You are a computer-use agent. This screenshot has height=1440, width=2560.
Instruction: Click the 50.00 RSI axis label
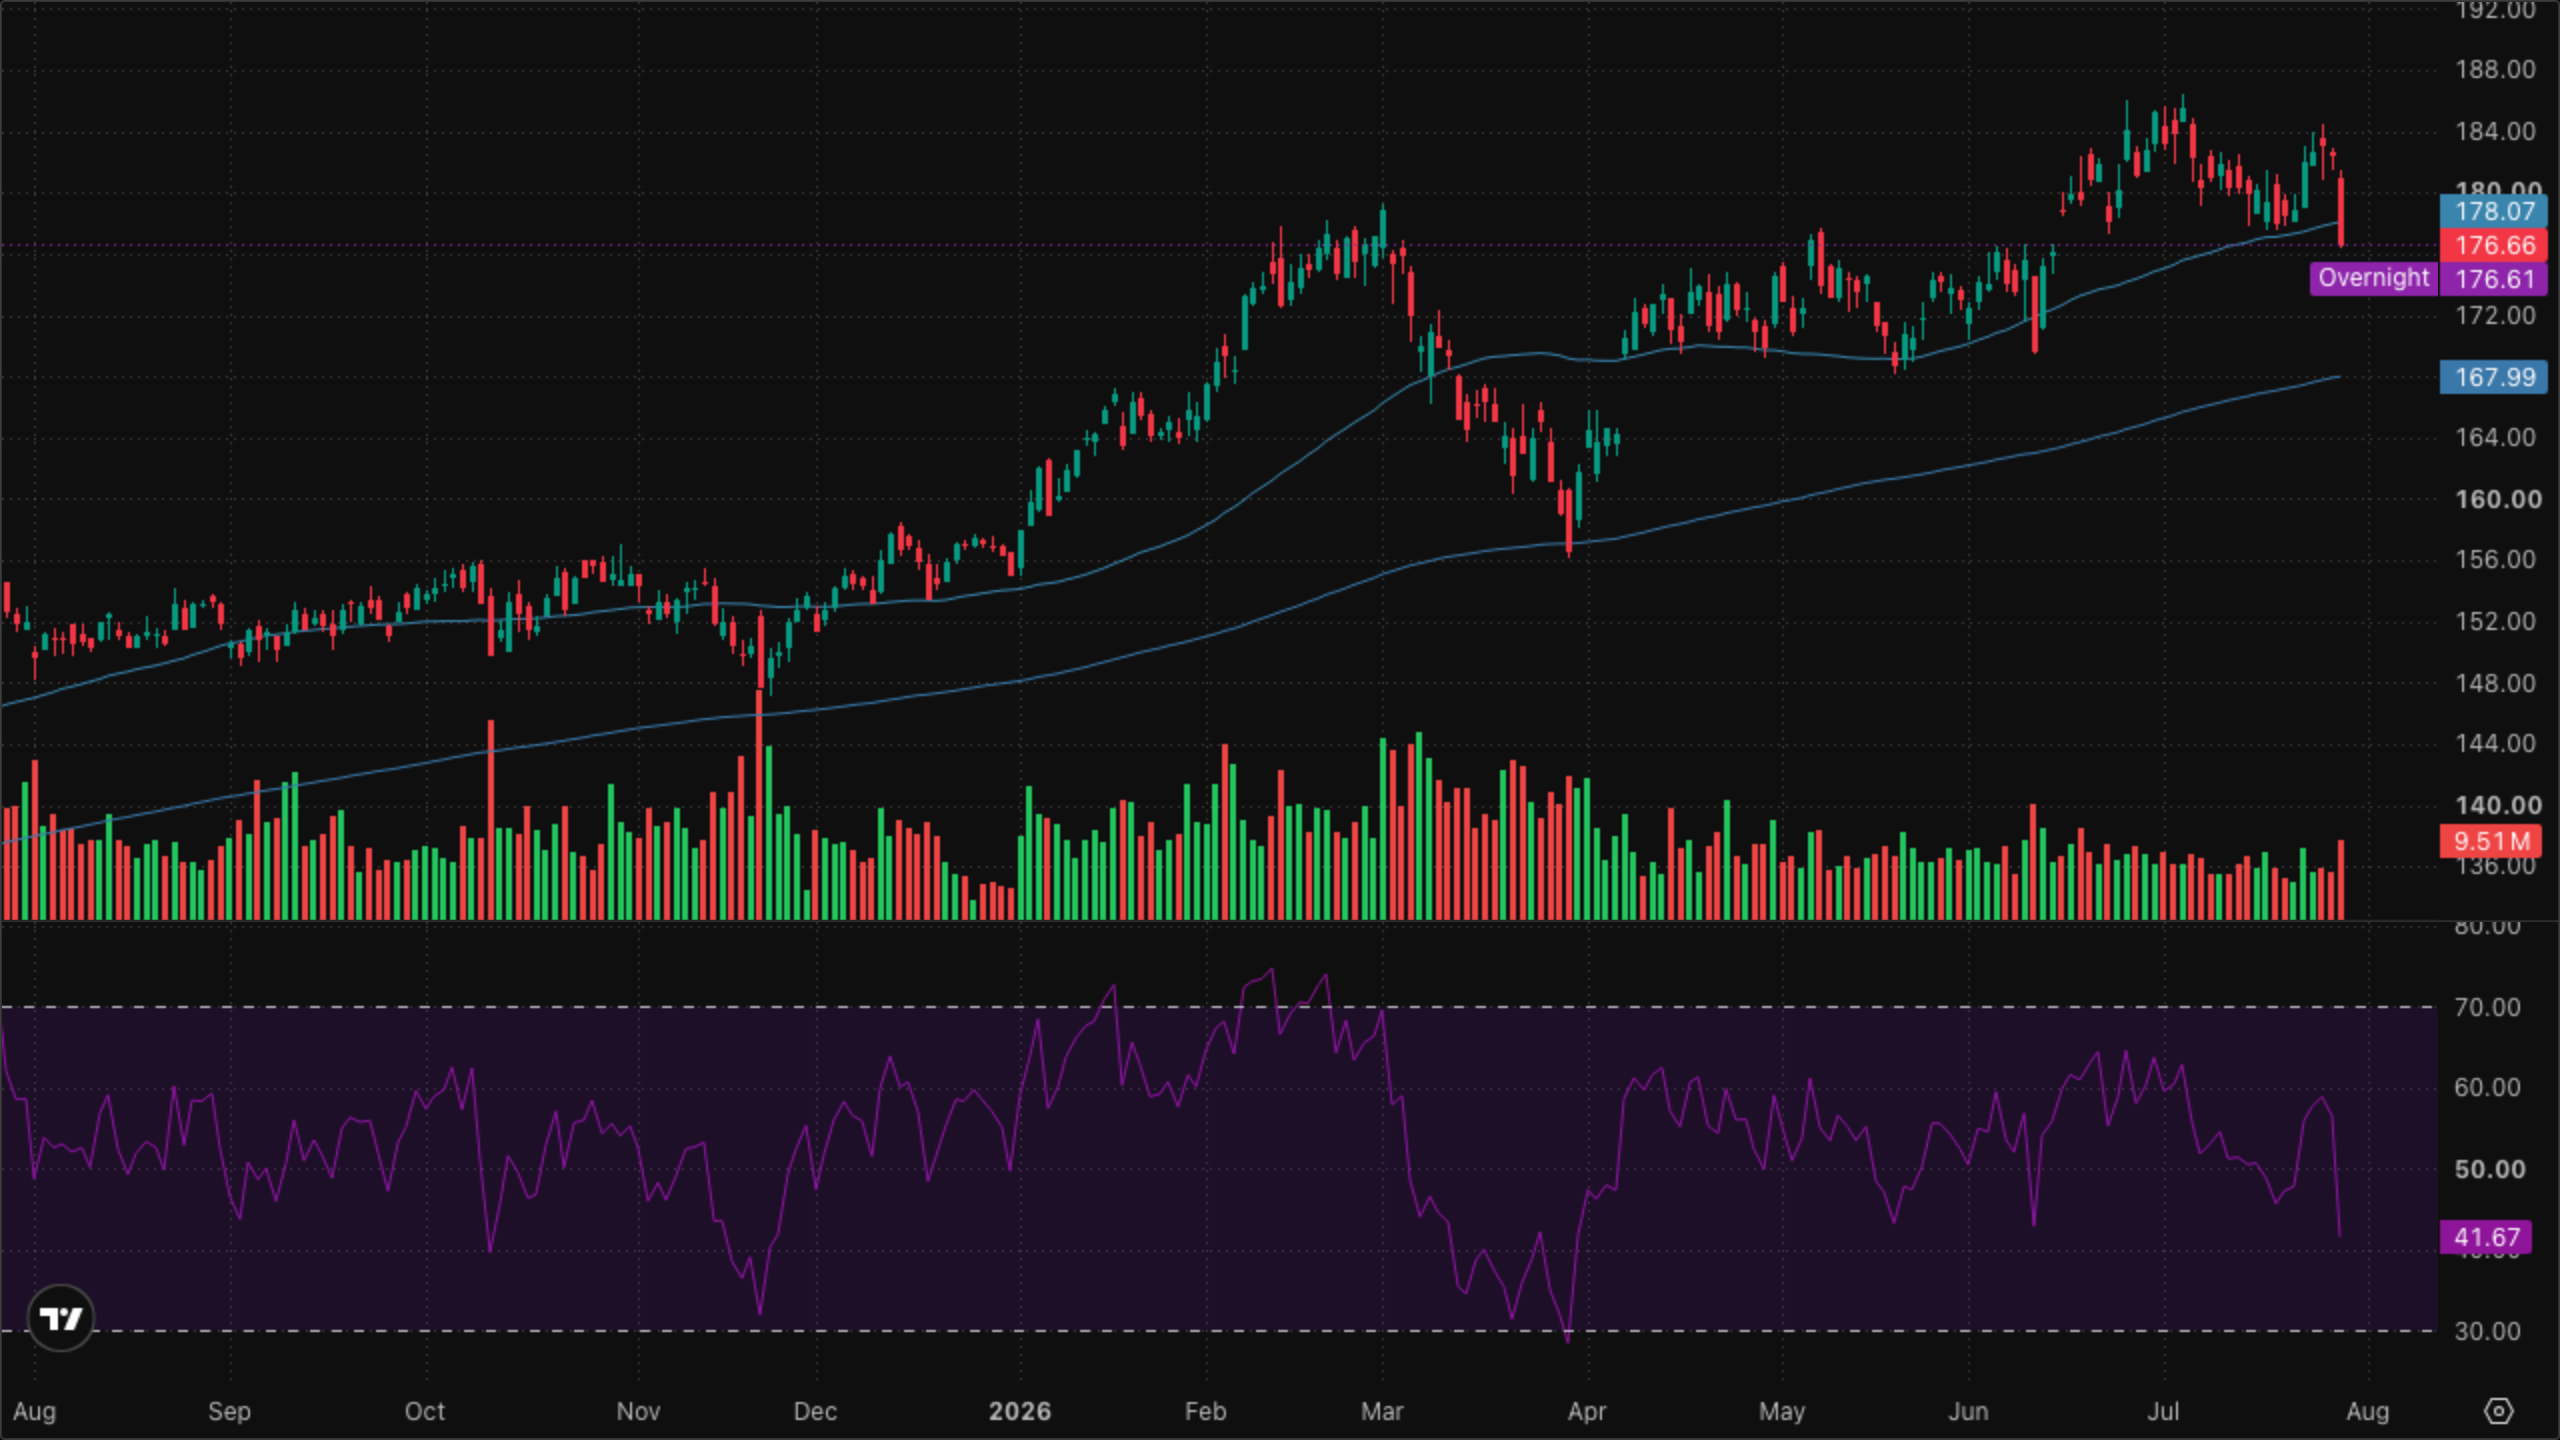pos(2489,1169)
